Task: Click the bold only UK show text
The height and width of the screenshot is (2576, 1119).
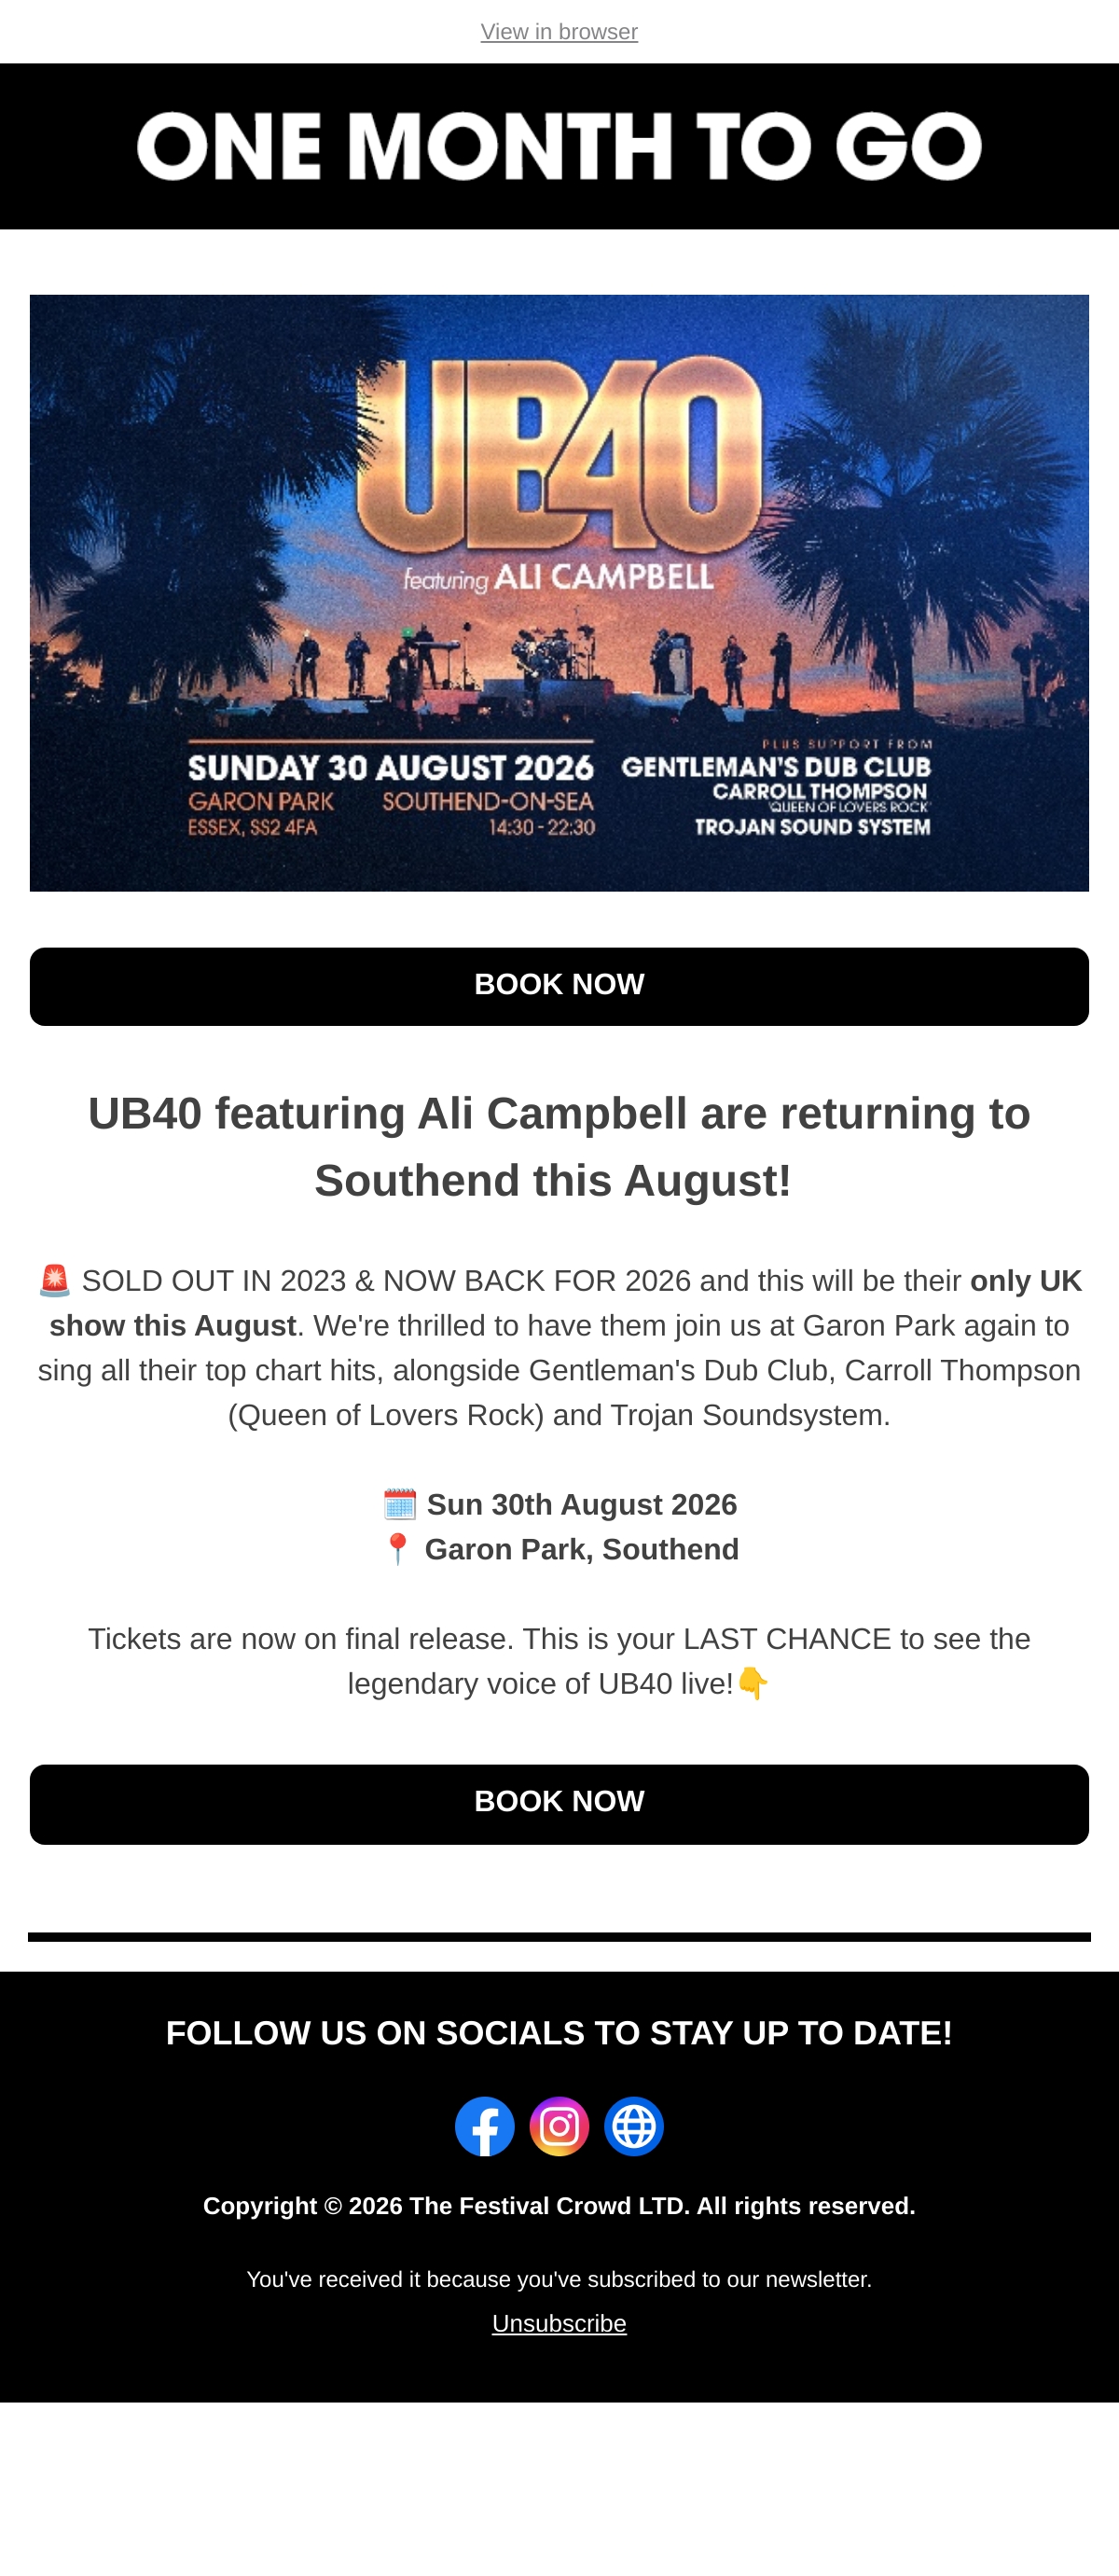Action: [x=566, y=1303]
